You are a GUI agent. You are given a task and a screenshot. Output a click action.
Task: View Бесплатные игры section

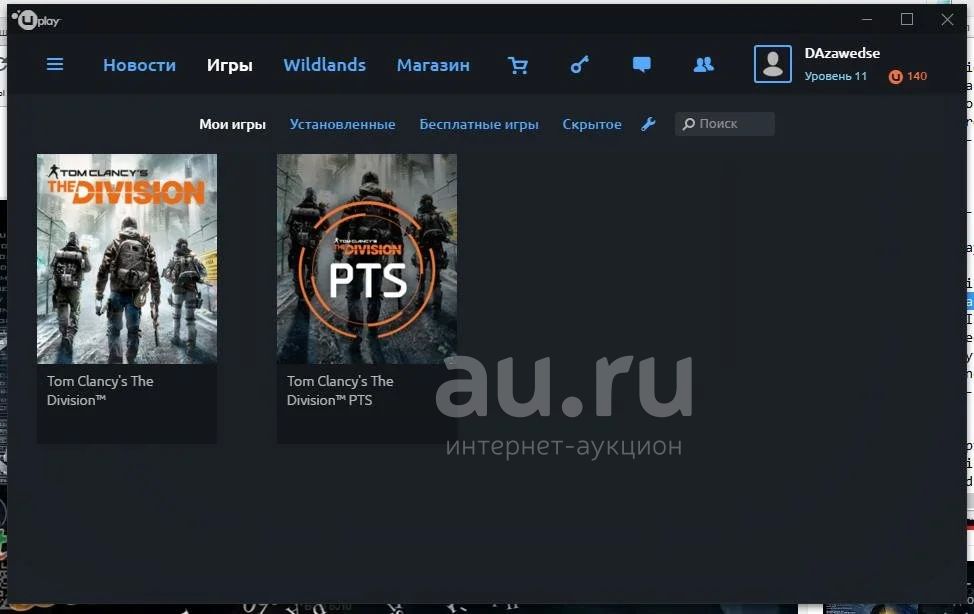[x=479, y=124]
